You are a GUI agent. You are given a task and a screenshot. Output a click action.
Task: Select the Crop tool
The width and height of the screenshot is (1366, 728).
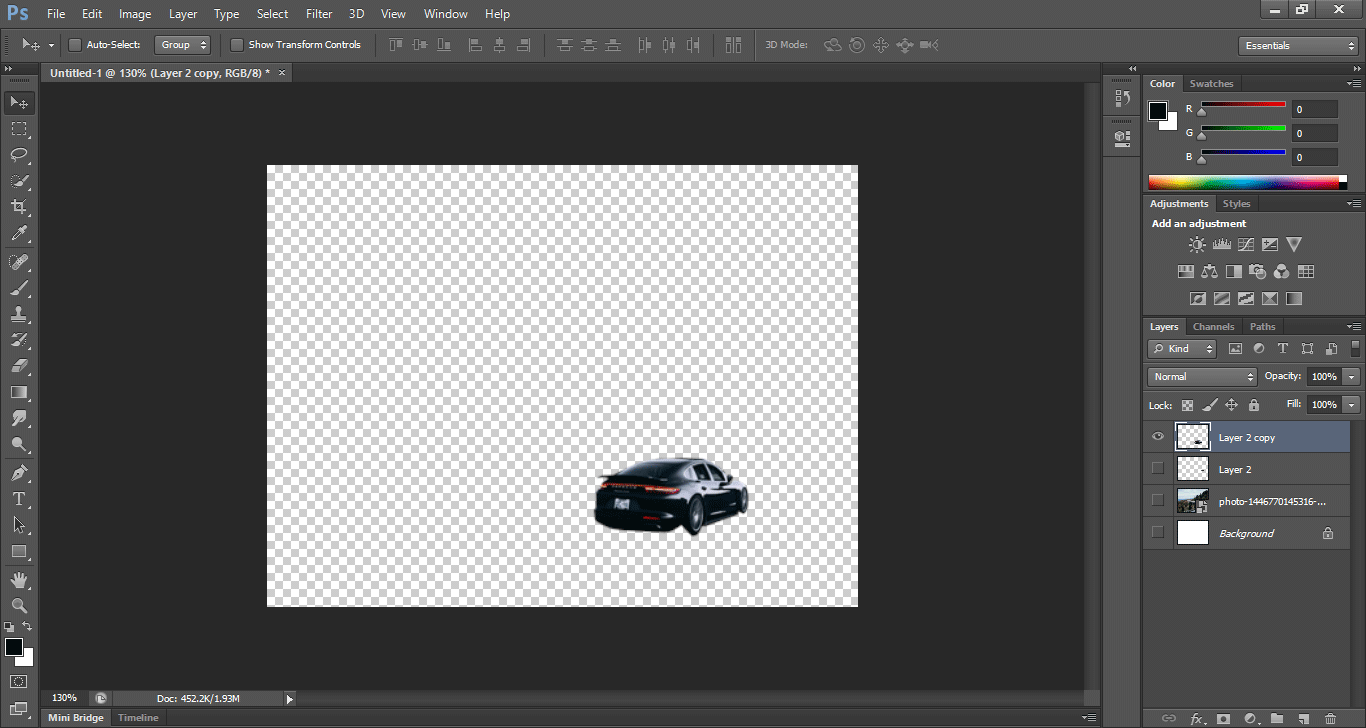click(18, 207)
